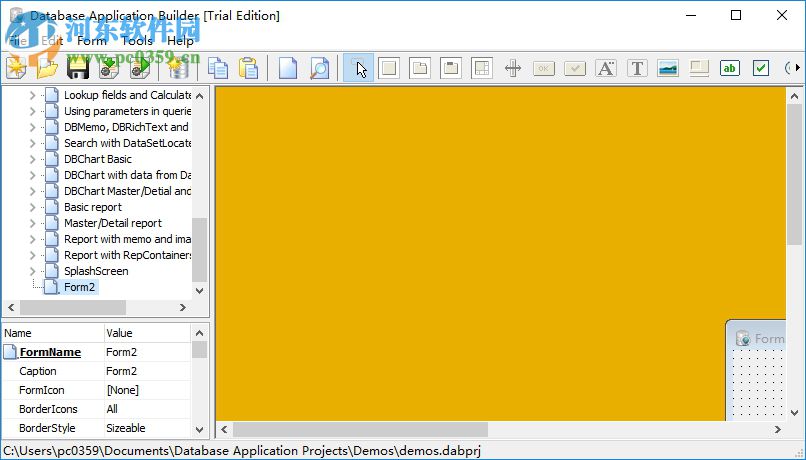Expand the SplashScreen tree node
The width and height of the screenshot is (806, 460).
coord(32,271)
